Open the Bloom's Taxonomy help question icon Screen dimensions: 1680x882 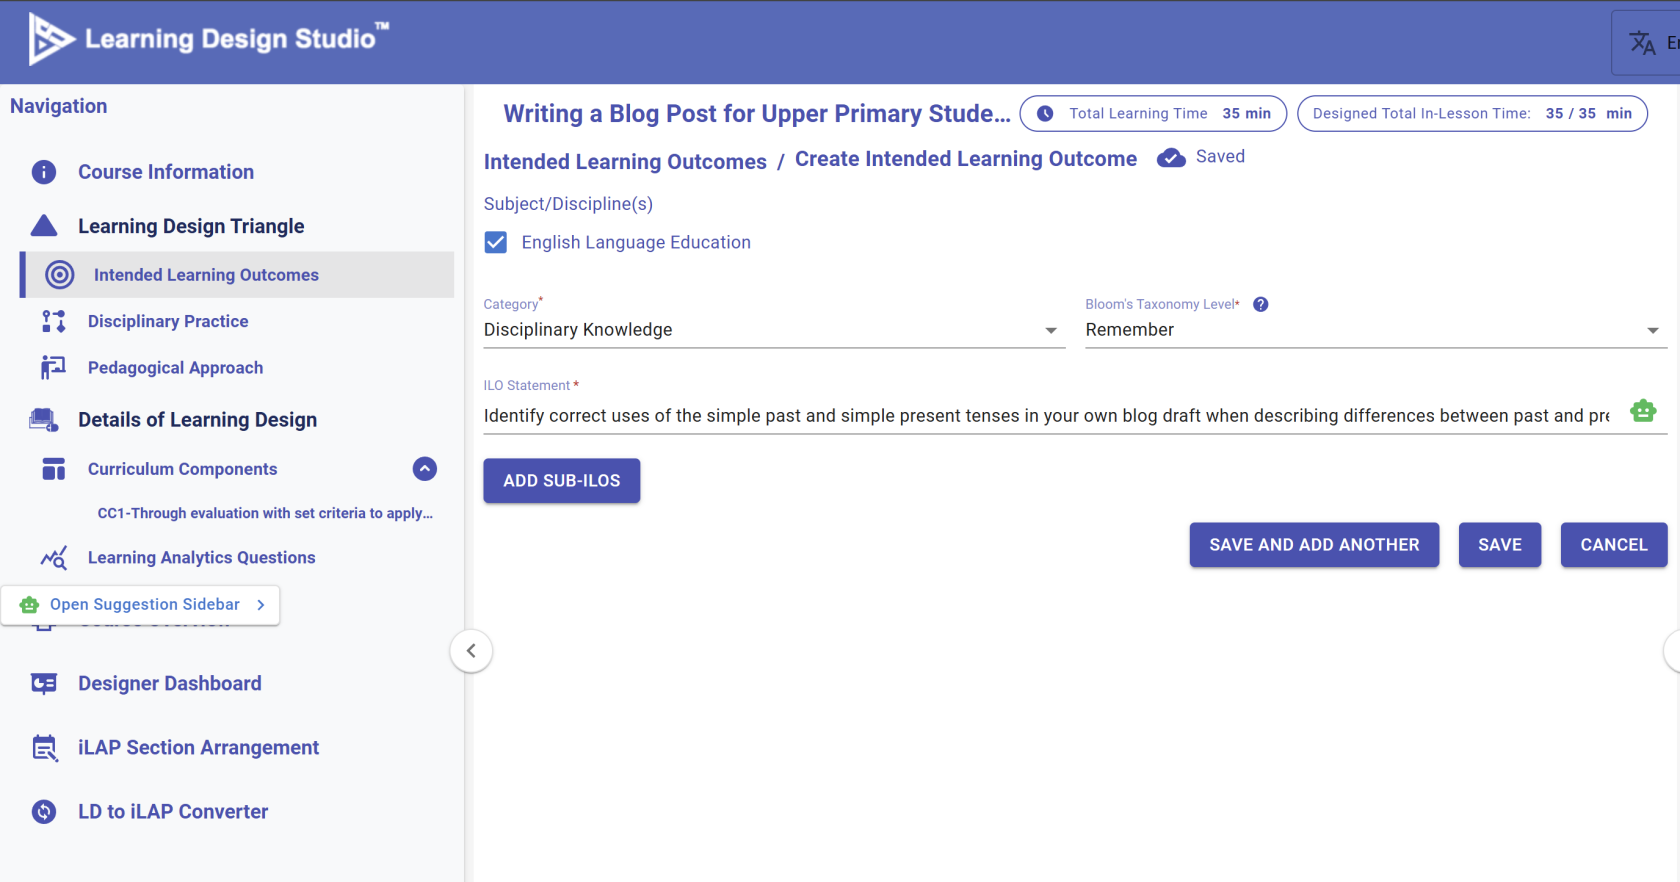pos(1261,305)
